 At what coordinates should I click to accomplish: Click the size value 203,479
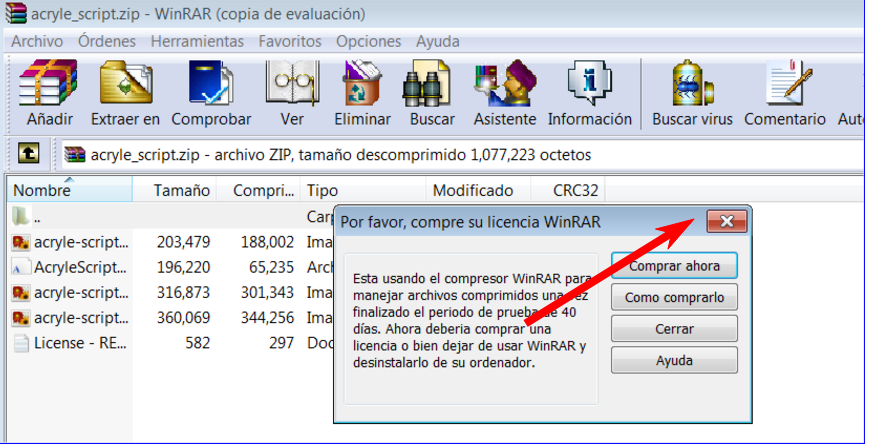click(x=184, y=242)
